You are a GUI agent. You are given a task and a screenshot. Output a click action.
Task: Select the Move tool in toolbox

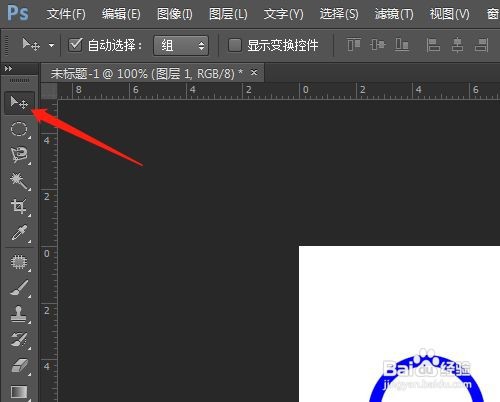(x=19, y=103)
